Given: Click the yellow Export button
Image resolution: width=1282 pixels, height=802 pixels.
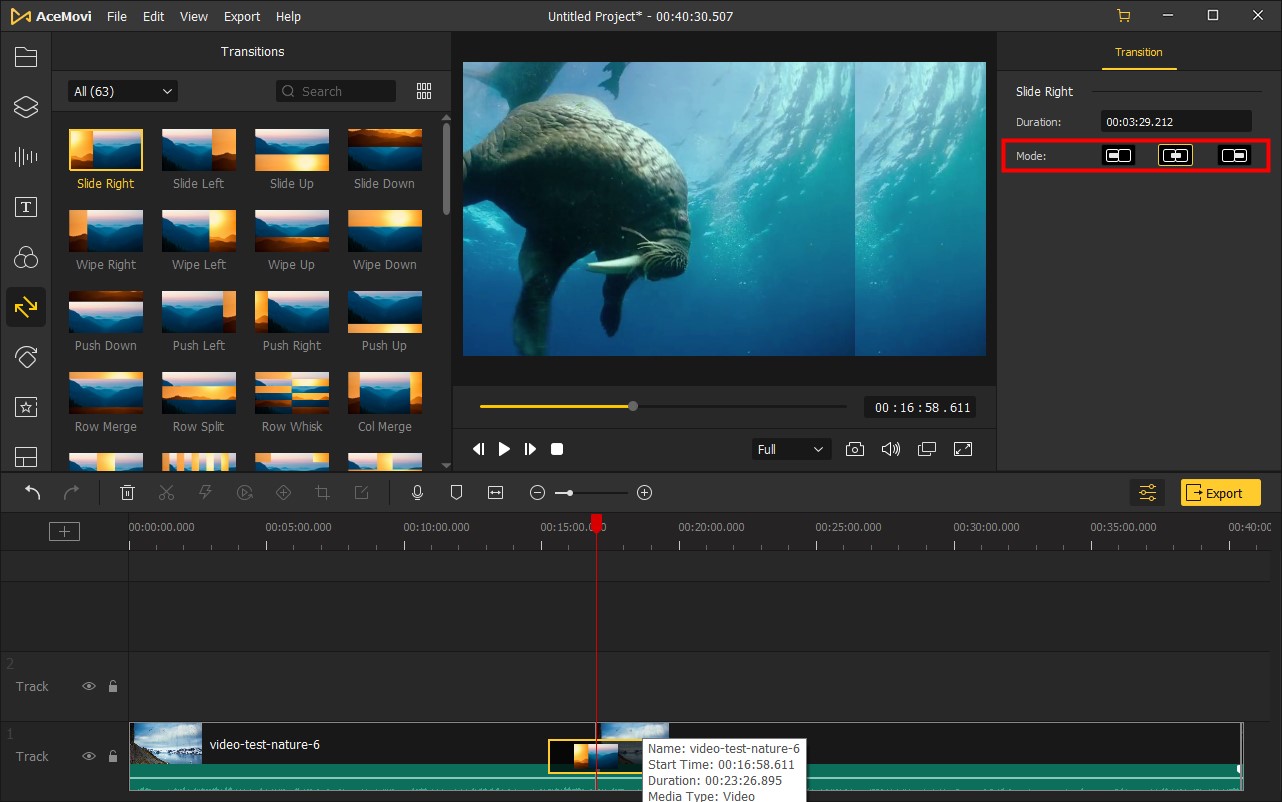Looking at the screenshot, I should pyautogui.click(x=1220, y=493).
